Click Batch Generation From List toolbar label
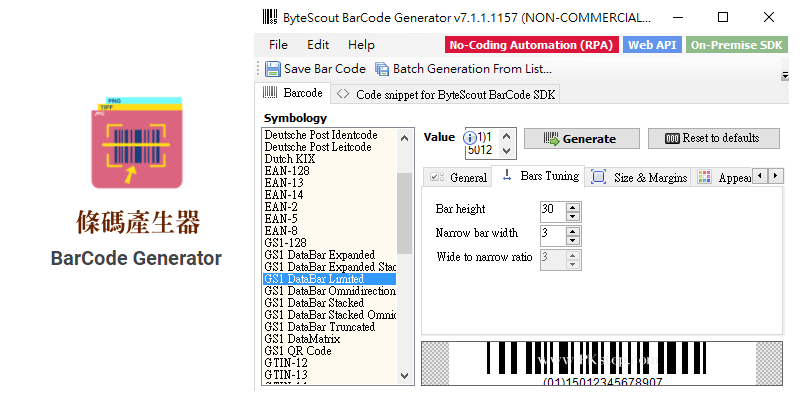This screenshot has height=400, width=800. tap(472, 69)
